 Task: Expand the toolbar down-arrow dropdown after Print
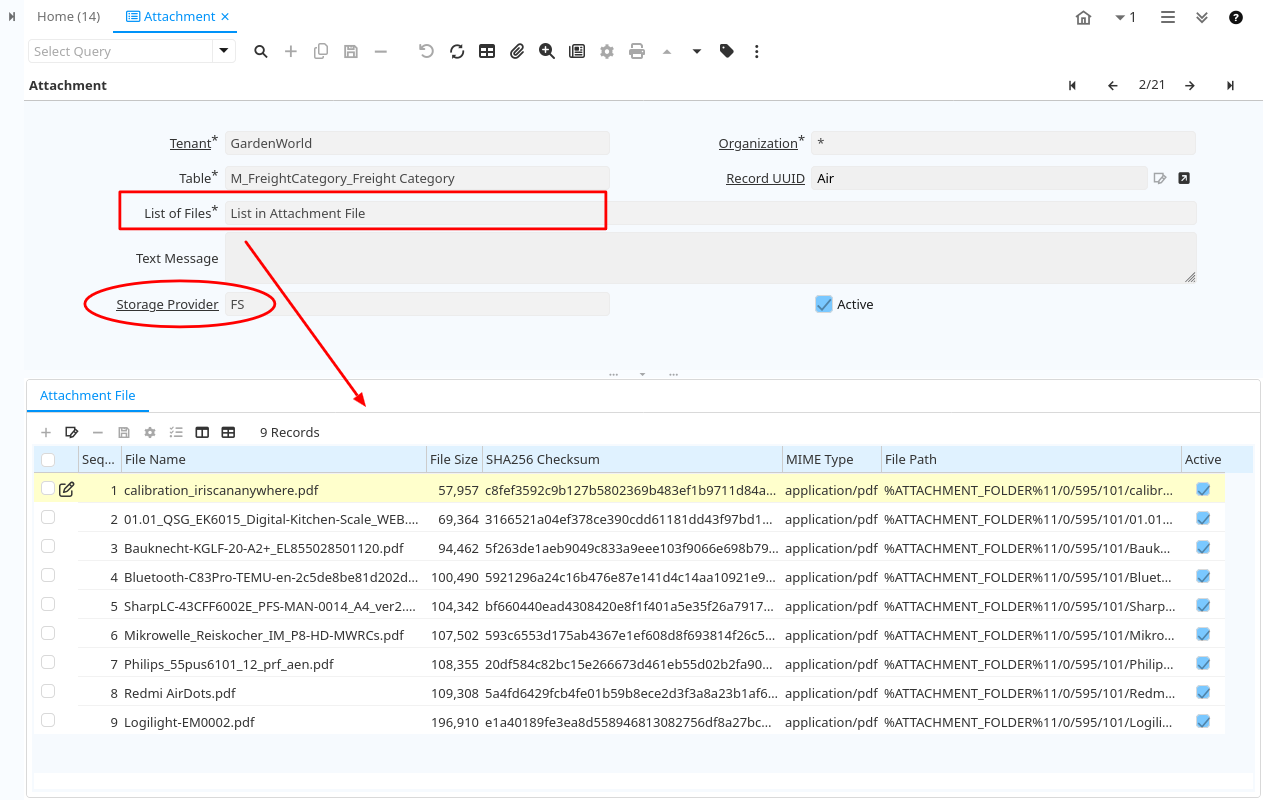click(x=697, y=51)
